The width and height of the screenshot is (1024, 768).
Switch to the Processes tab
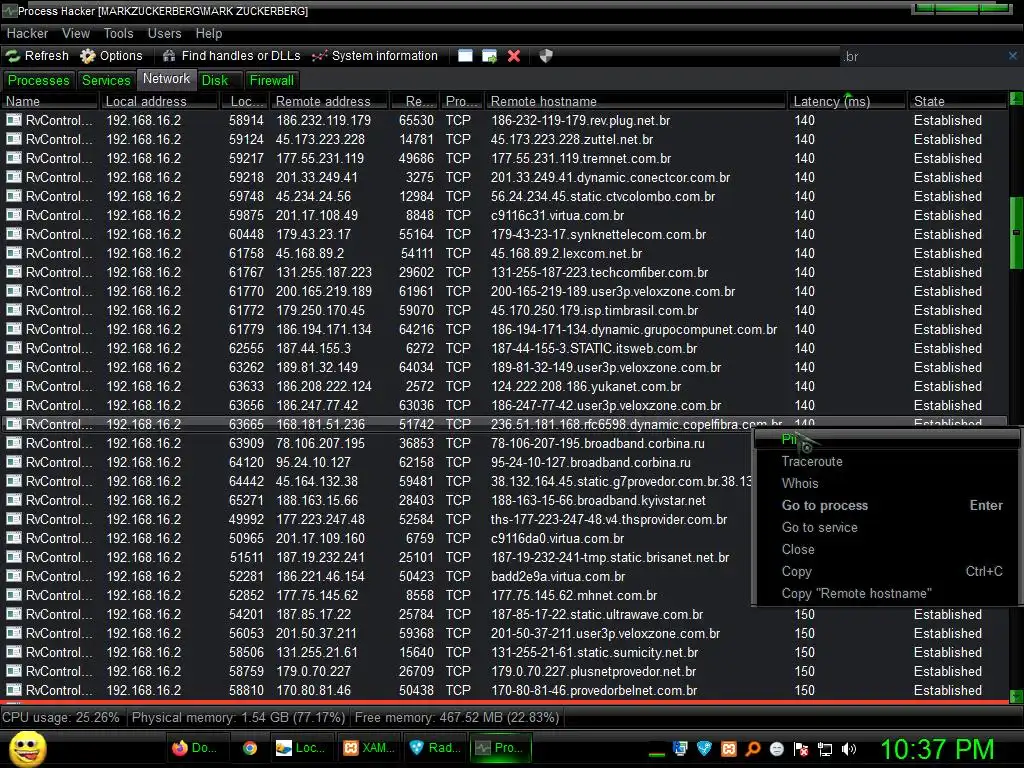[x=39, y=80]
